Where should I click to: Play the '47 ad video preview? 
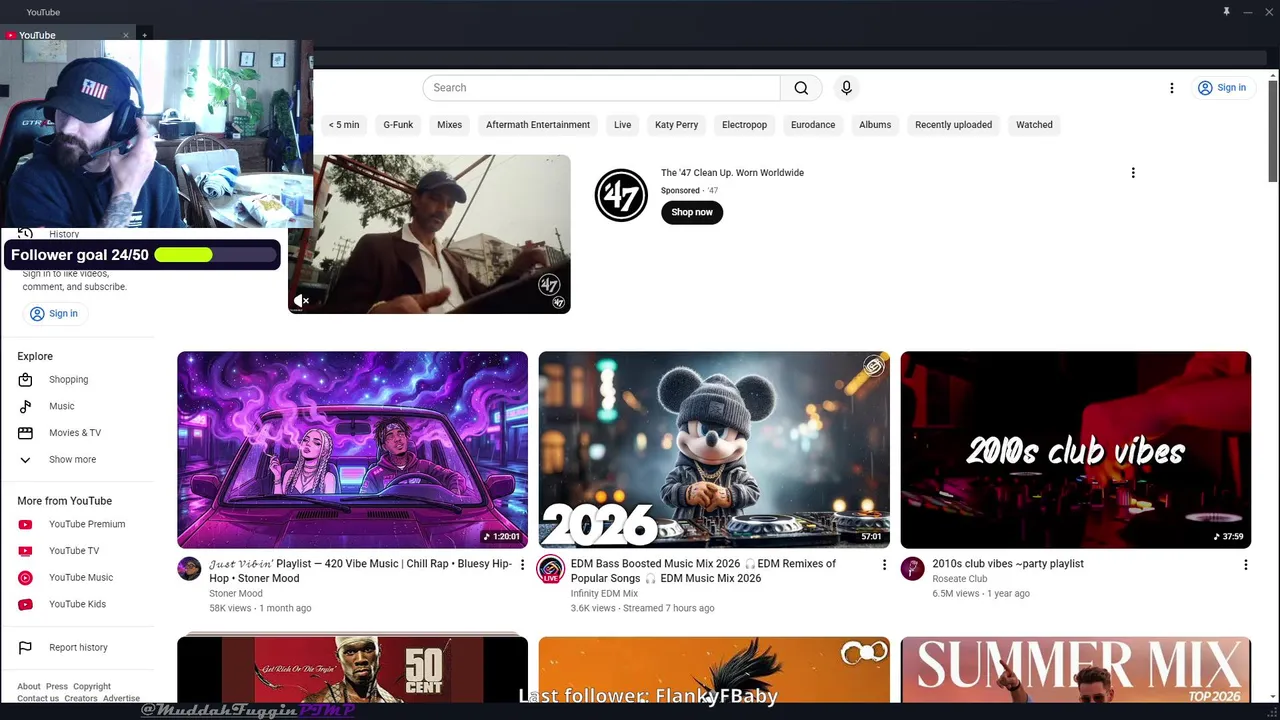click(x=429, y=234)
